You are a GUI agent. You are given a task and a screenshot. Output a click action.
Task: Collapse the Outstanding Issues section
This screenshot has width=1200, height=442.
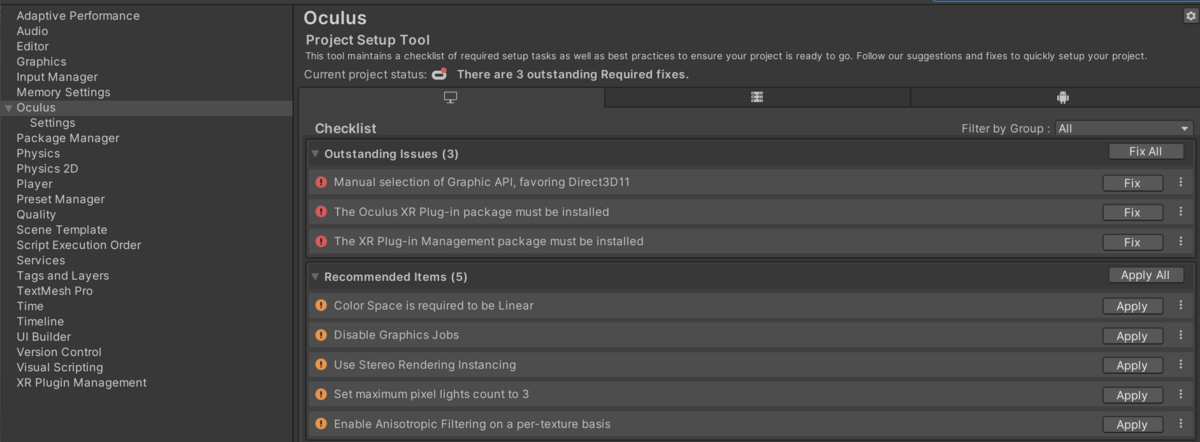(315, 154)
